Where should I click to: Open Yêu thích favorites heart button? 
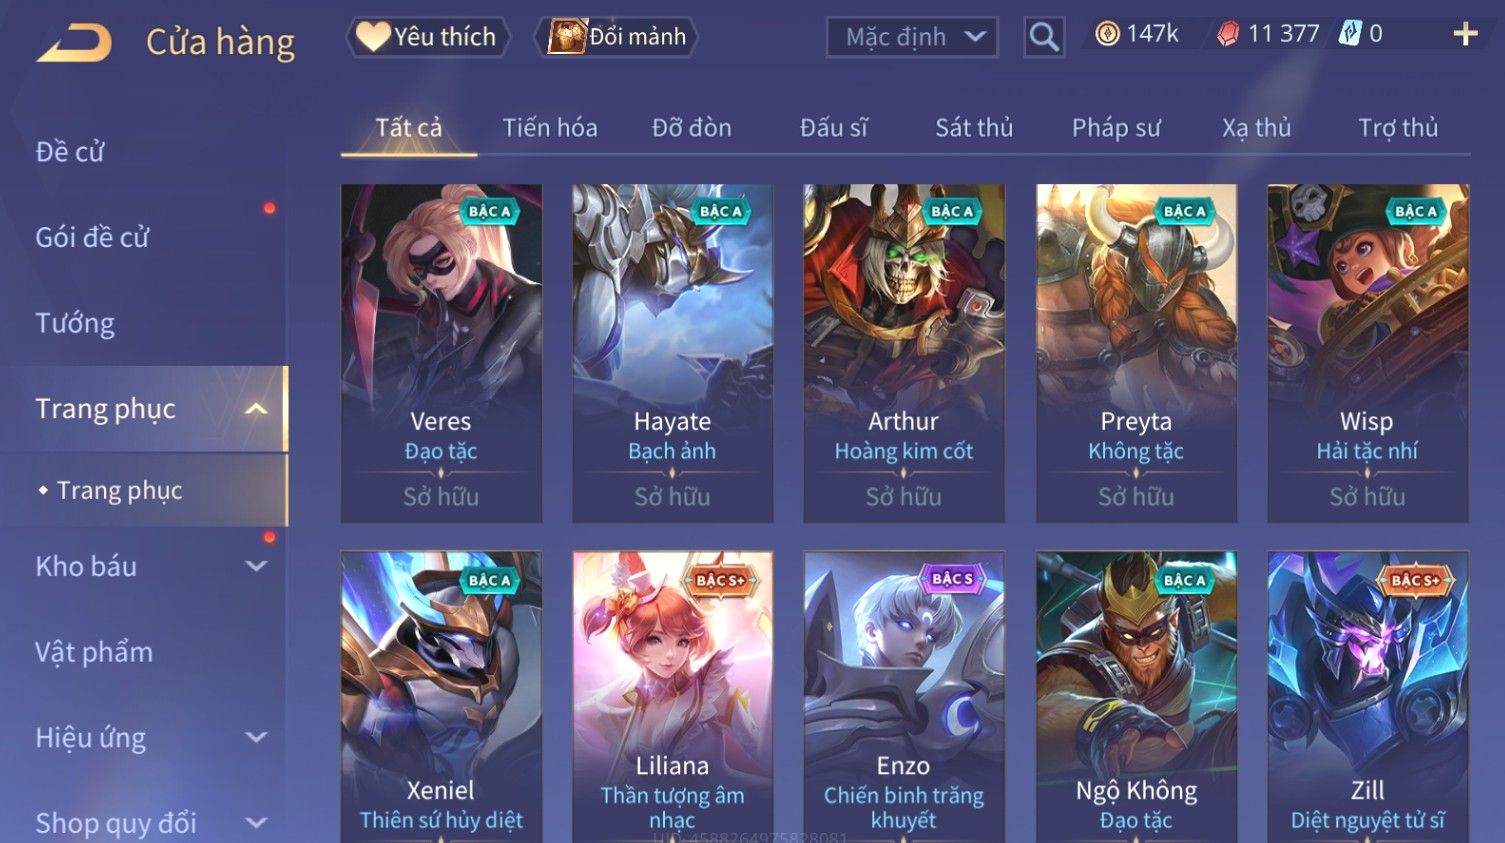pyautogui.click(x=427, y=37)
